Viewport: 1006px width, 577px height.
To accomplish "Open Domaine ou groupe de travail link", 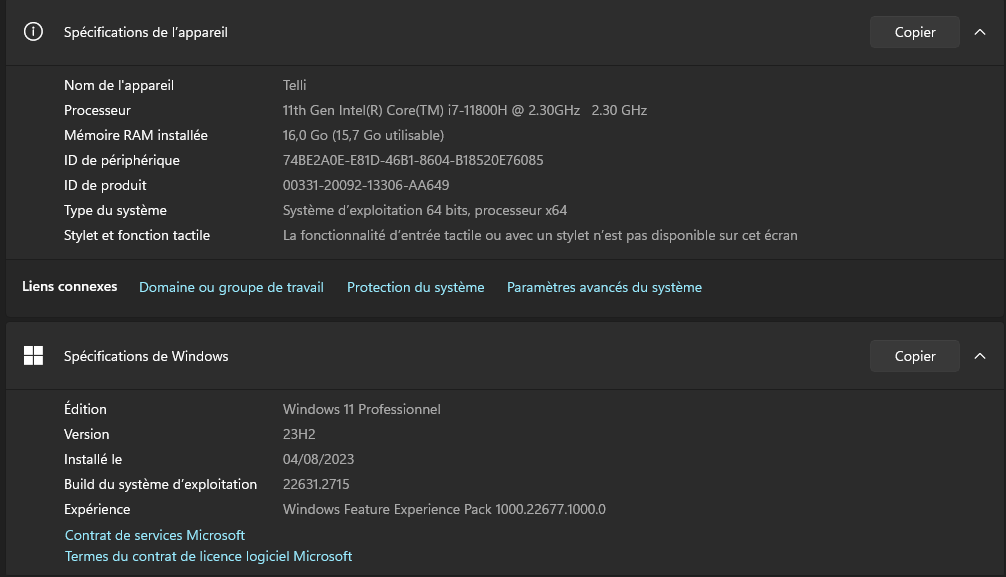I will pyautogui.click(x=232, y=288).
